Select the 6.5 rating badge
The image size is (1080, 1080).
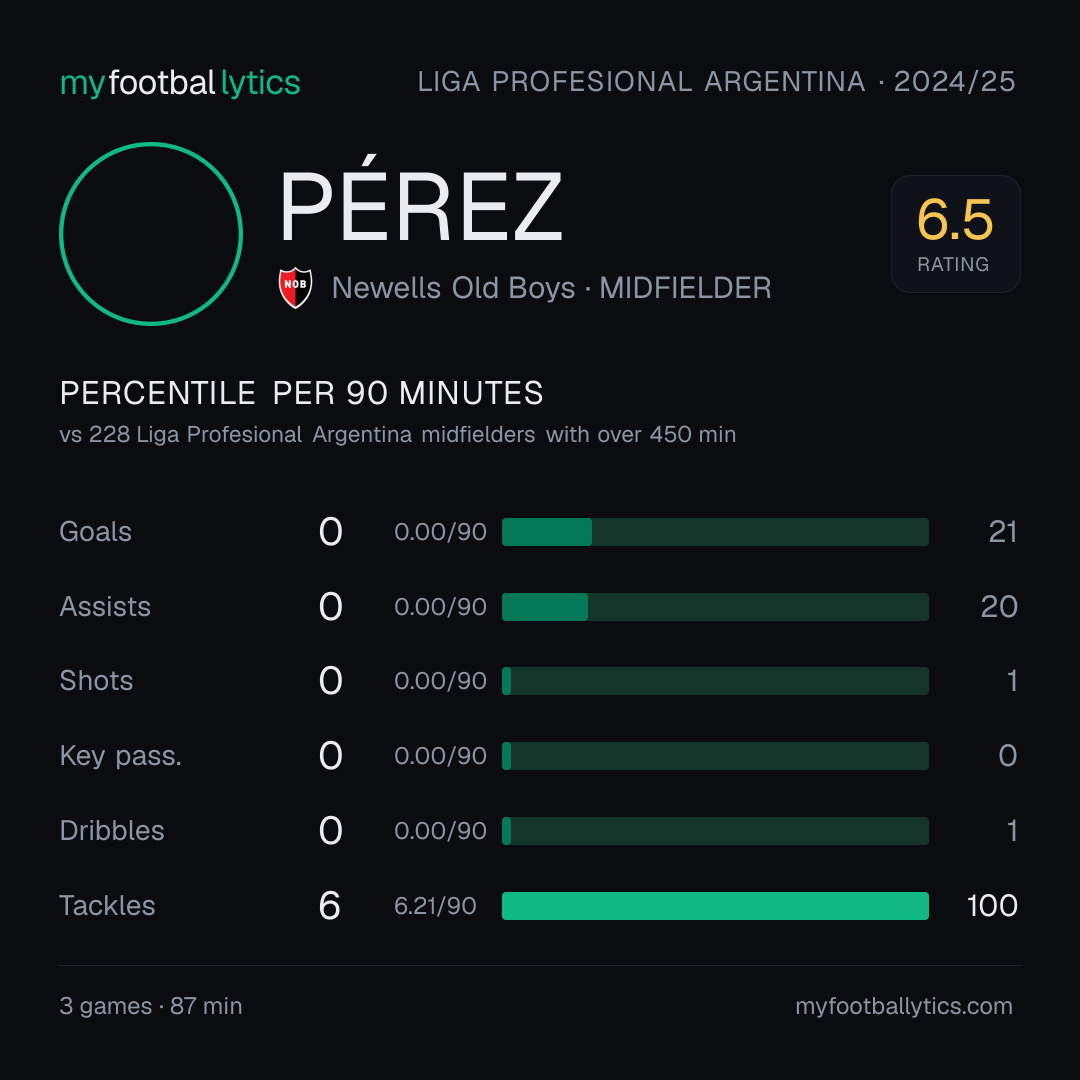click(955, 234)
